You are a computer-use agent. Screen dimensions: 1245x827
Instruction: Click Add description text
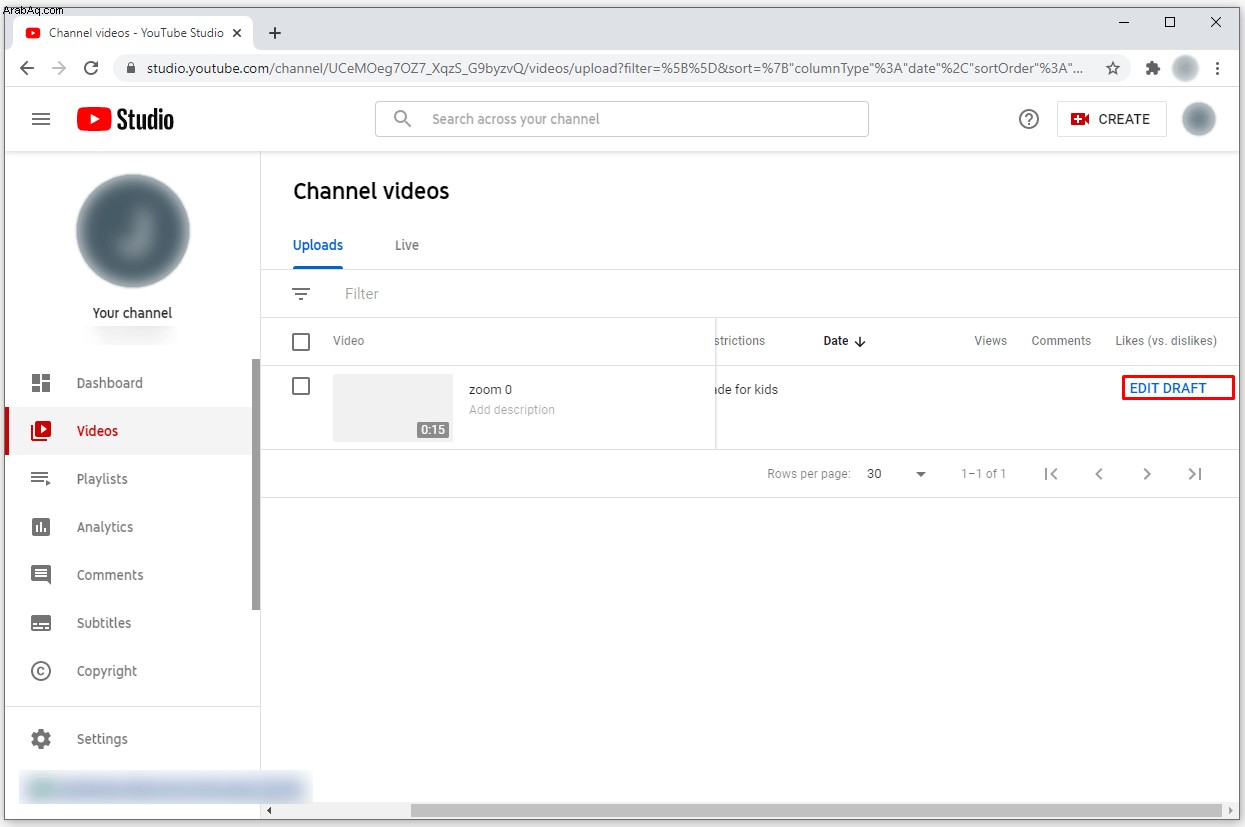coord(512,410)
